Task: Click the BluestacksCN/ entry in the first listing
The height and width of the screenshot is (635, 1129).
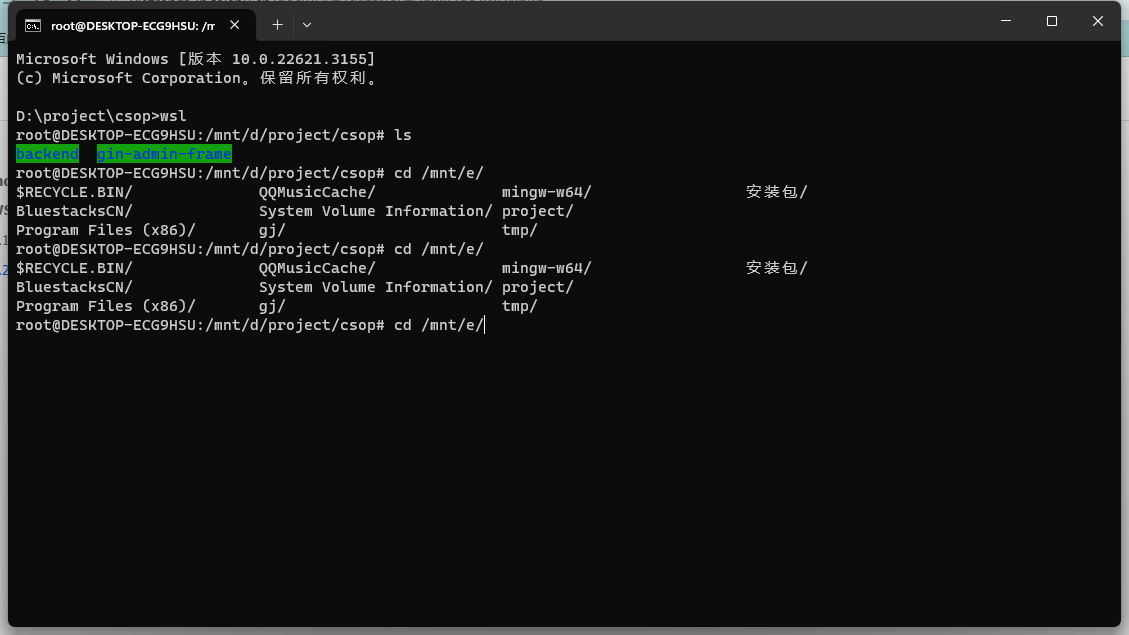Action: 74,212
